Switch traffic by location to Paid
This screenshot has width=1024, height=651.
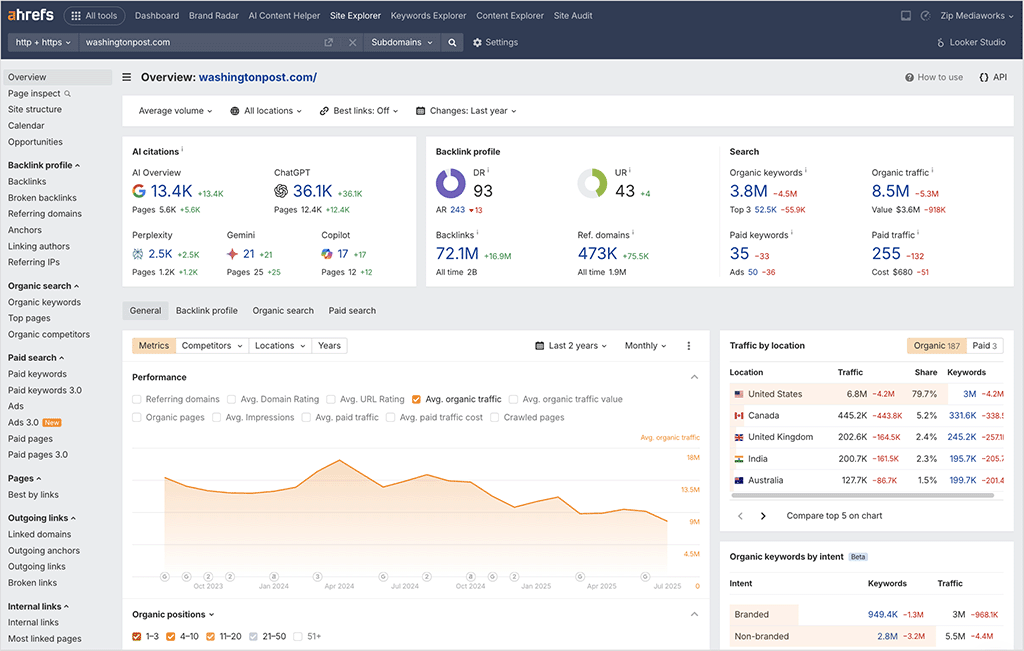pos(984,346)
